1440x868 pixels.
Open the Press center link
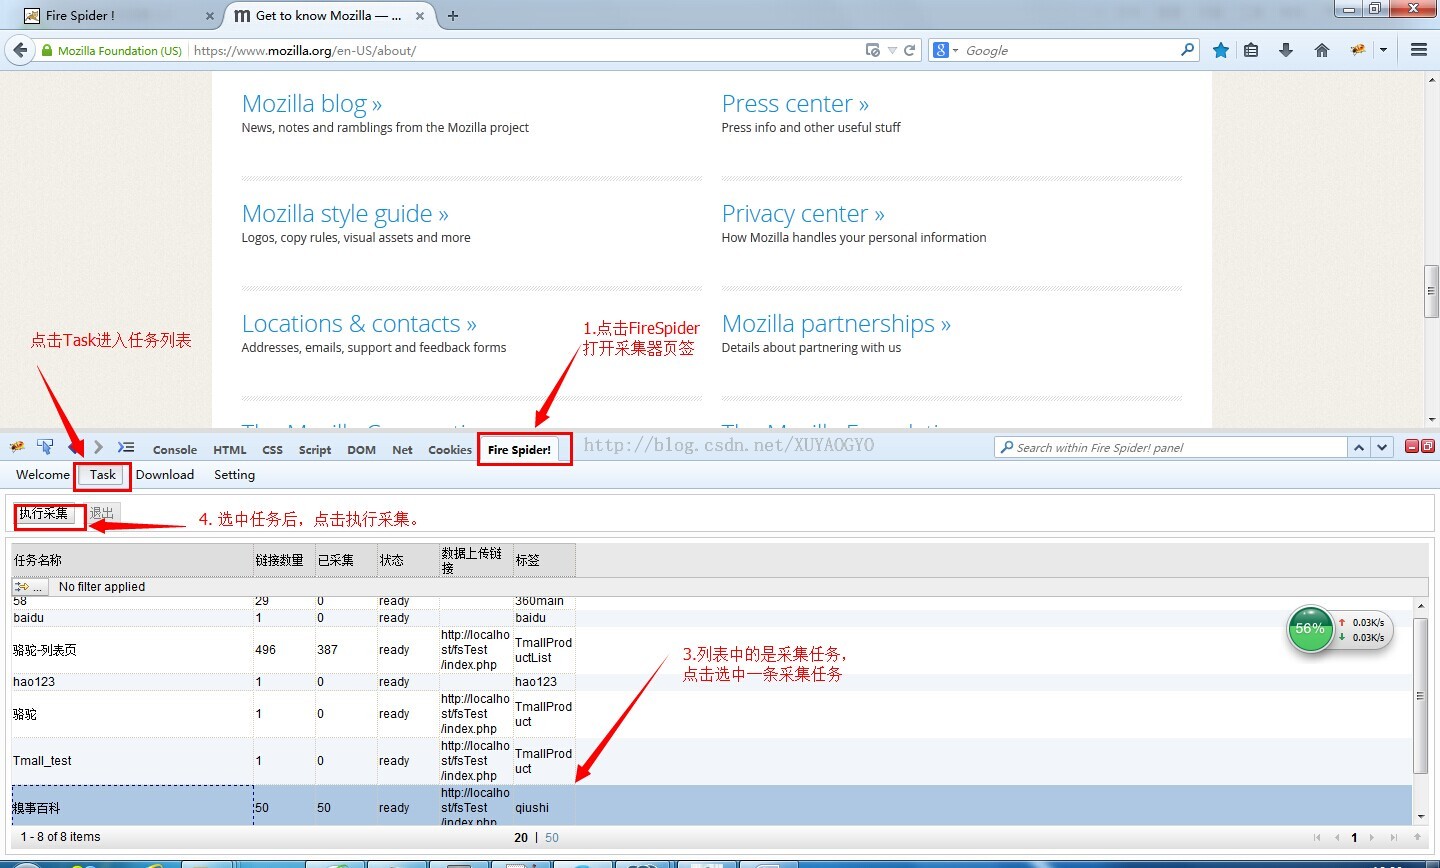coord(795,104)
